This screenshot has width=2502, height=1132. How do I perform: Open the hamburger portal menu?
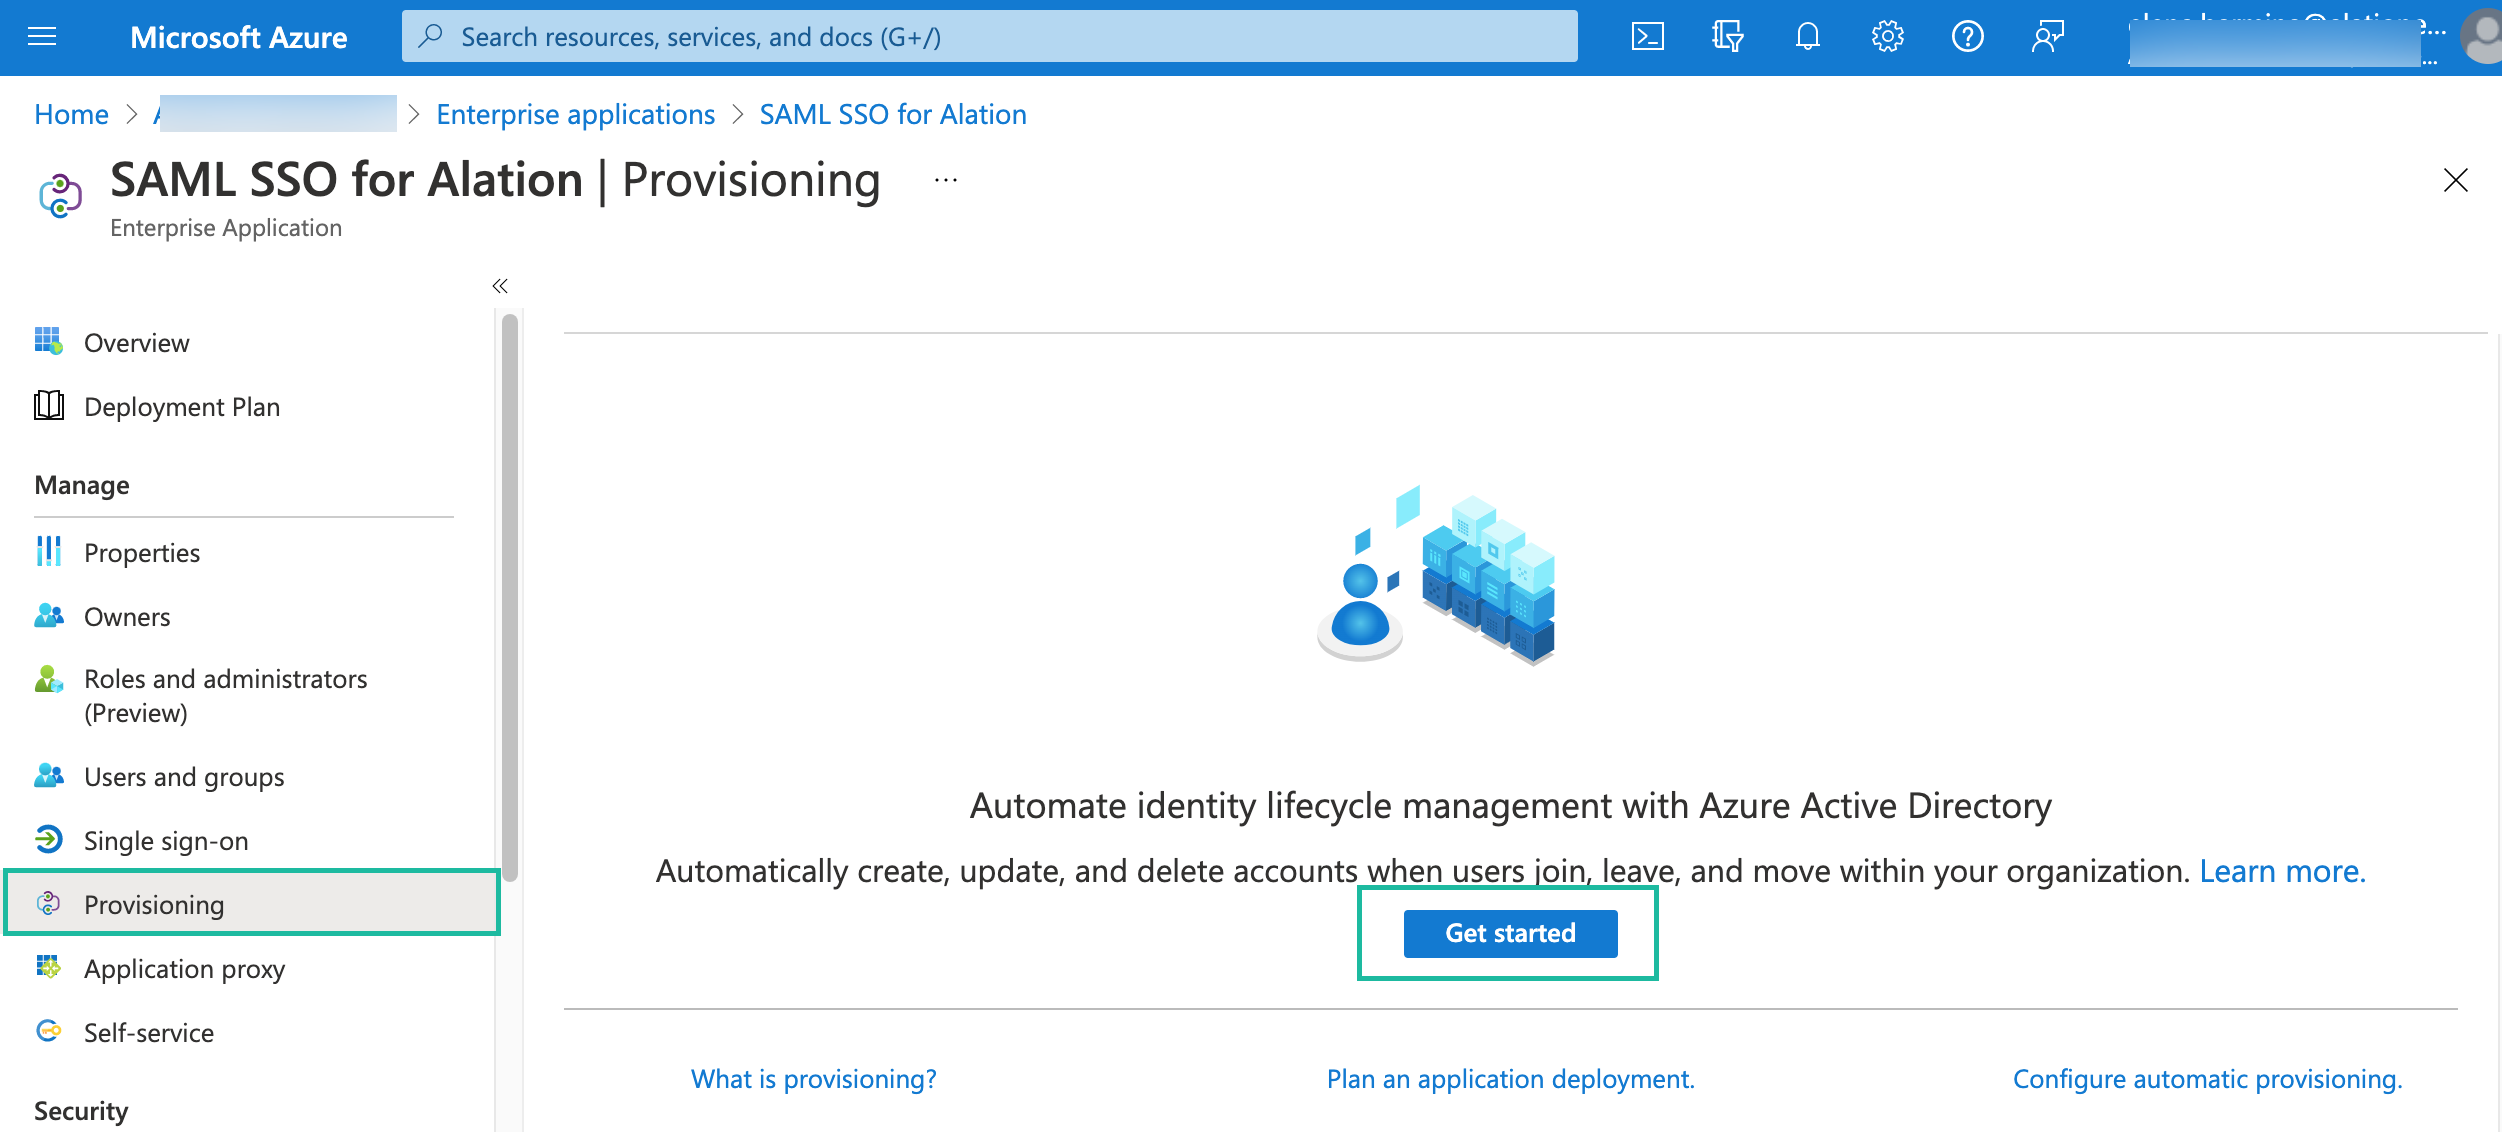tap(42, 37)
